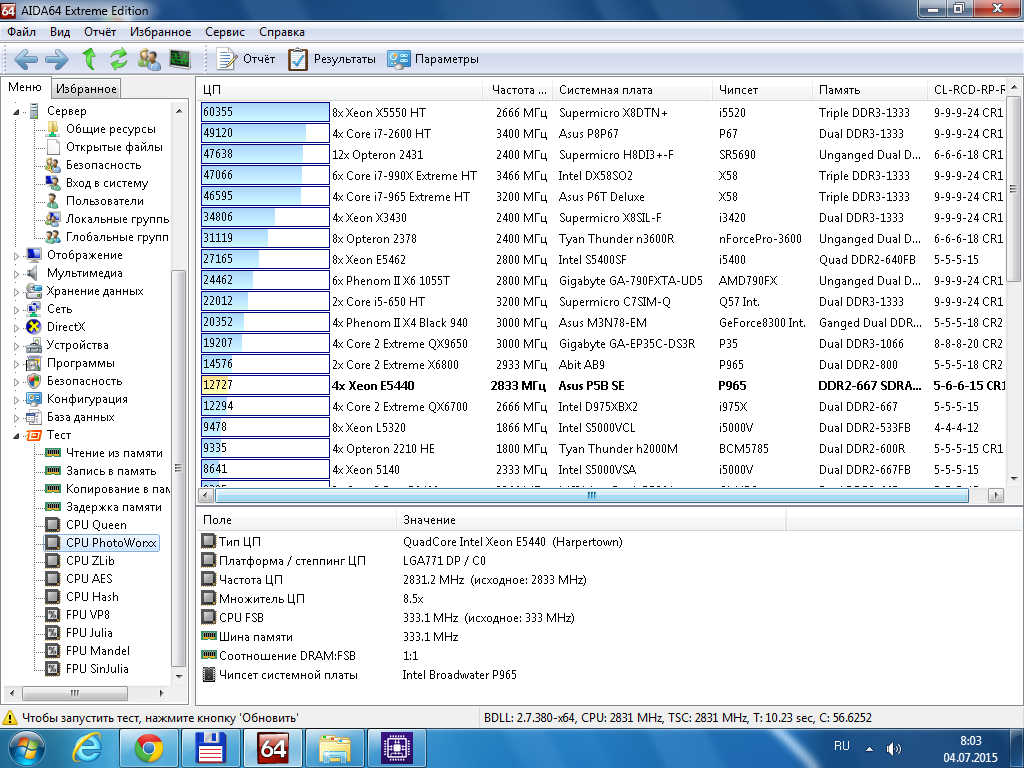
Task: Select the Вход в систему icon
Action: 53,183
